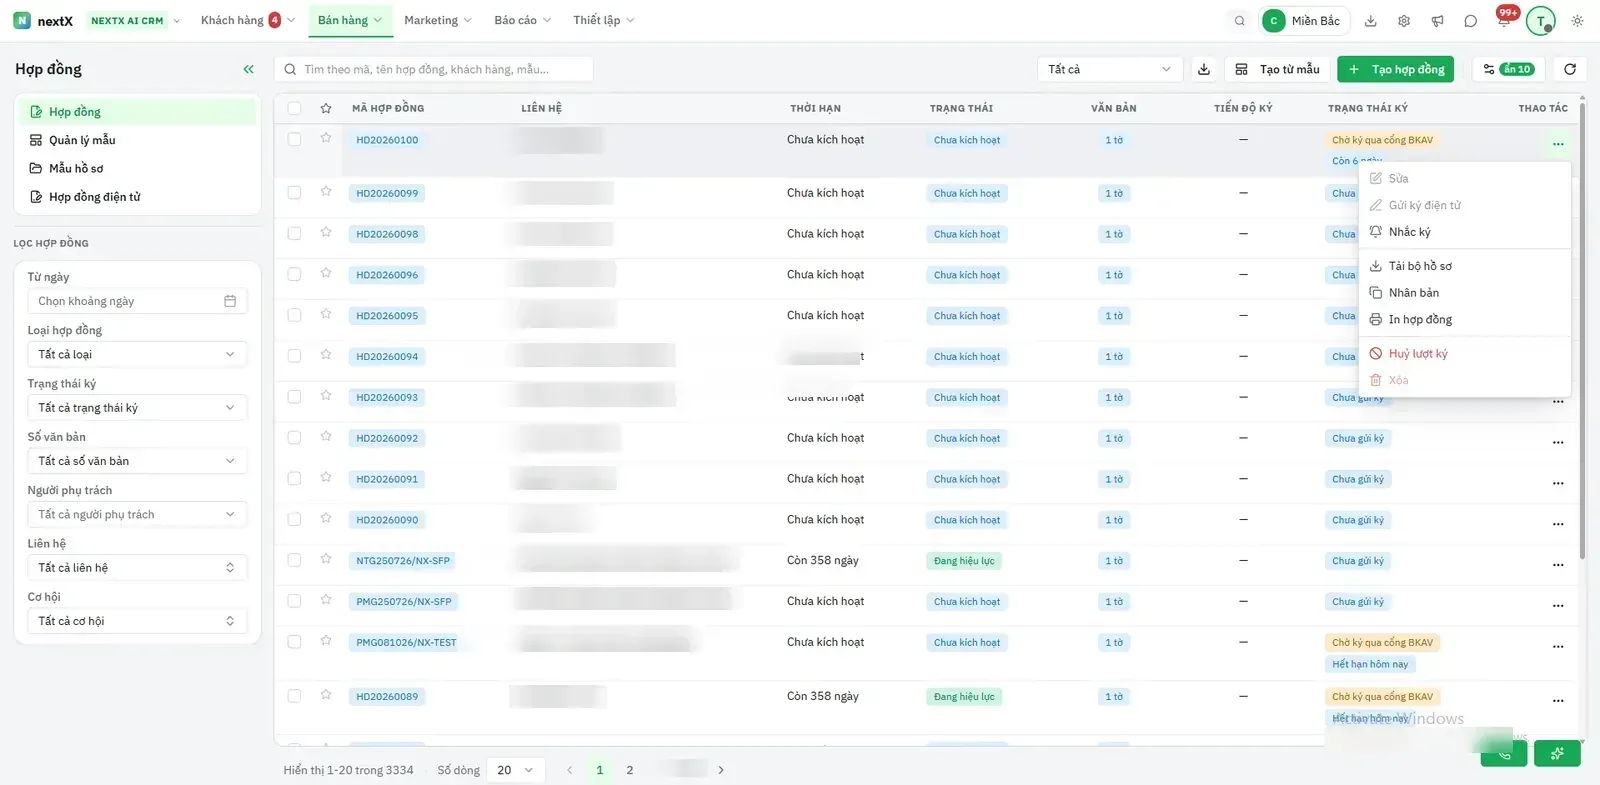Expand the Loại hợp đồng dropdown

(x=137, y=354)
